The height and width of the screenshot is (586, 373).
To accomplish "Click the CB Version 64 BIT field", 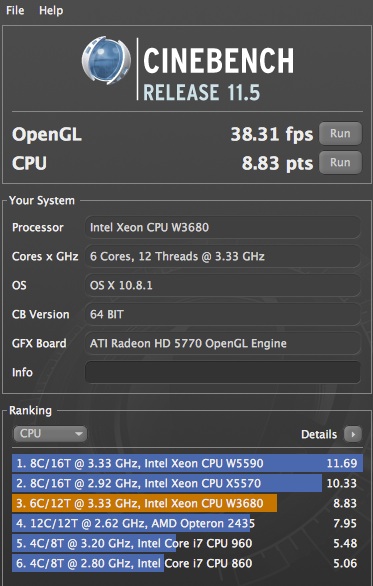I will pyautogui.click(x=223, y=314).
